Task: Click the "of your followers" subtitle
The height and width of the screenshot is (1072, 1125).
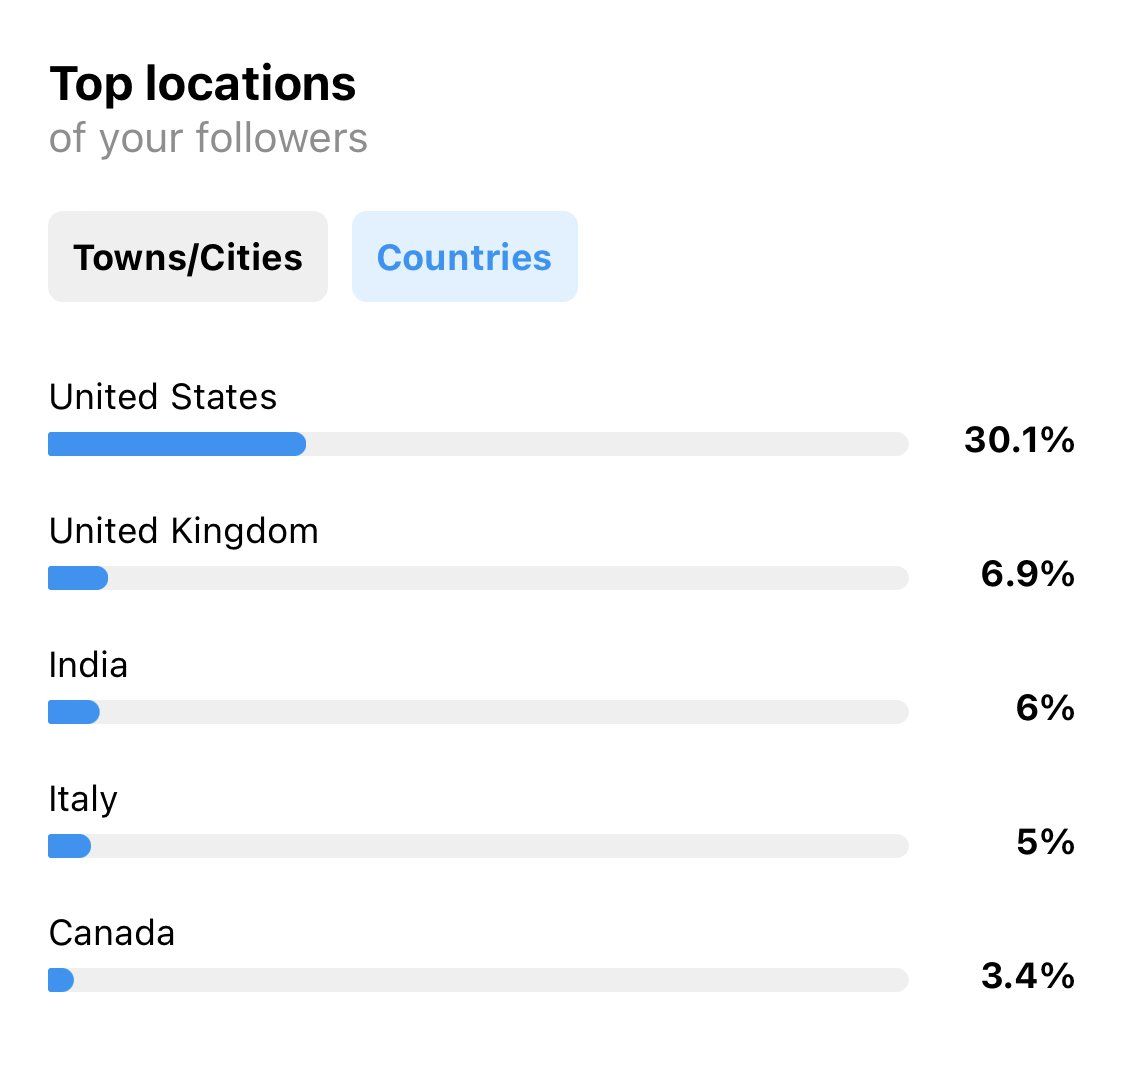Action: tap(208, 138)
